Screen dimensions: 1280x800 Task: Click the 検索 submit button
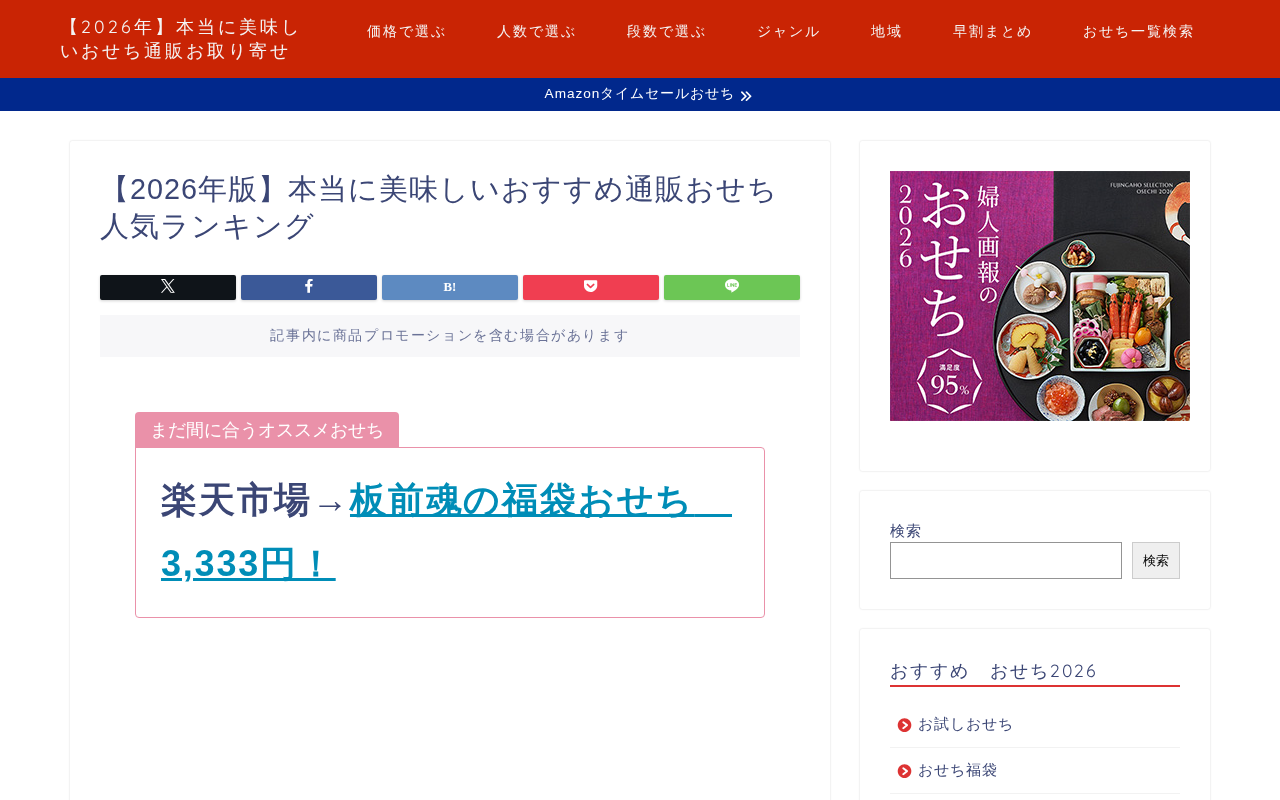coord(1156,561)
